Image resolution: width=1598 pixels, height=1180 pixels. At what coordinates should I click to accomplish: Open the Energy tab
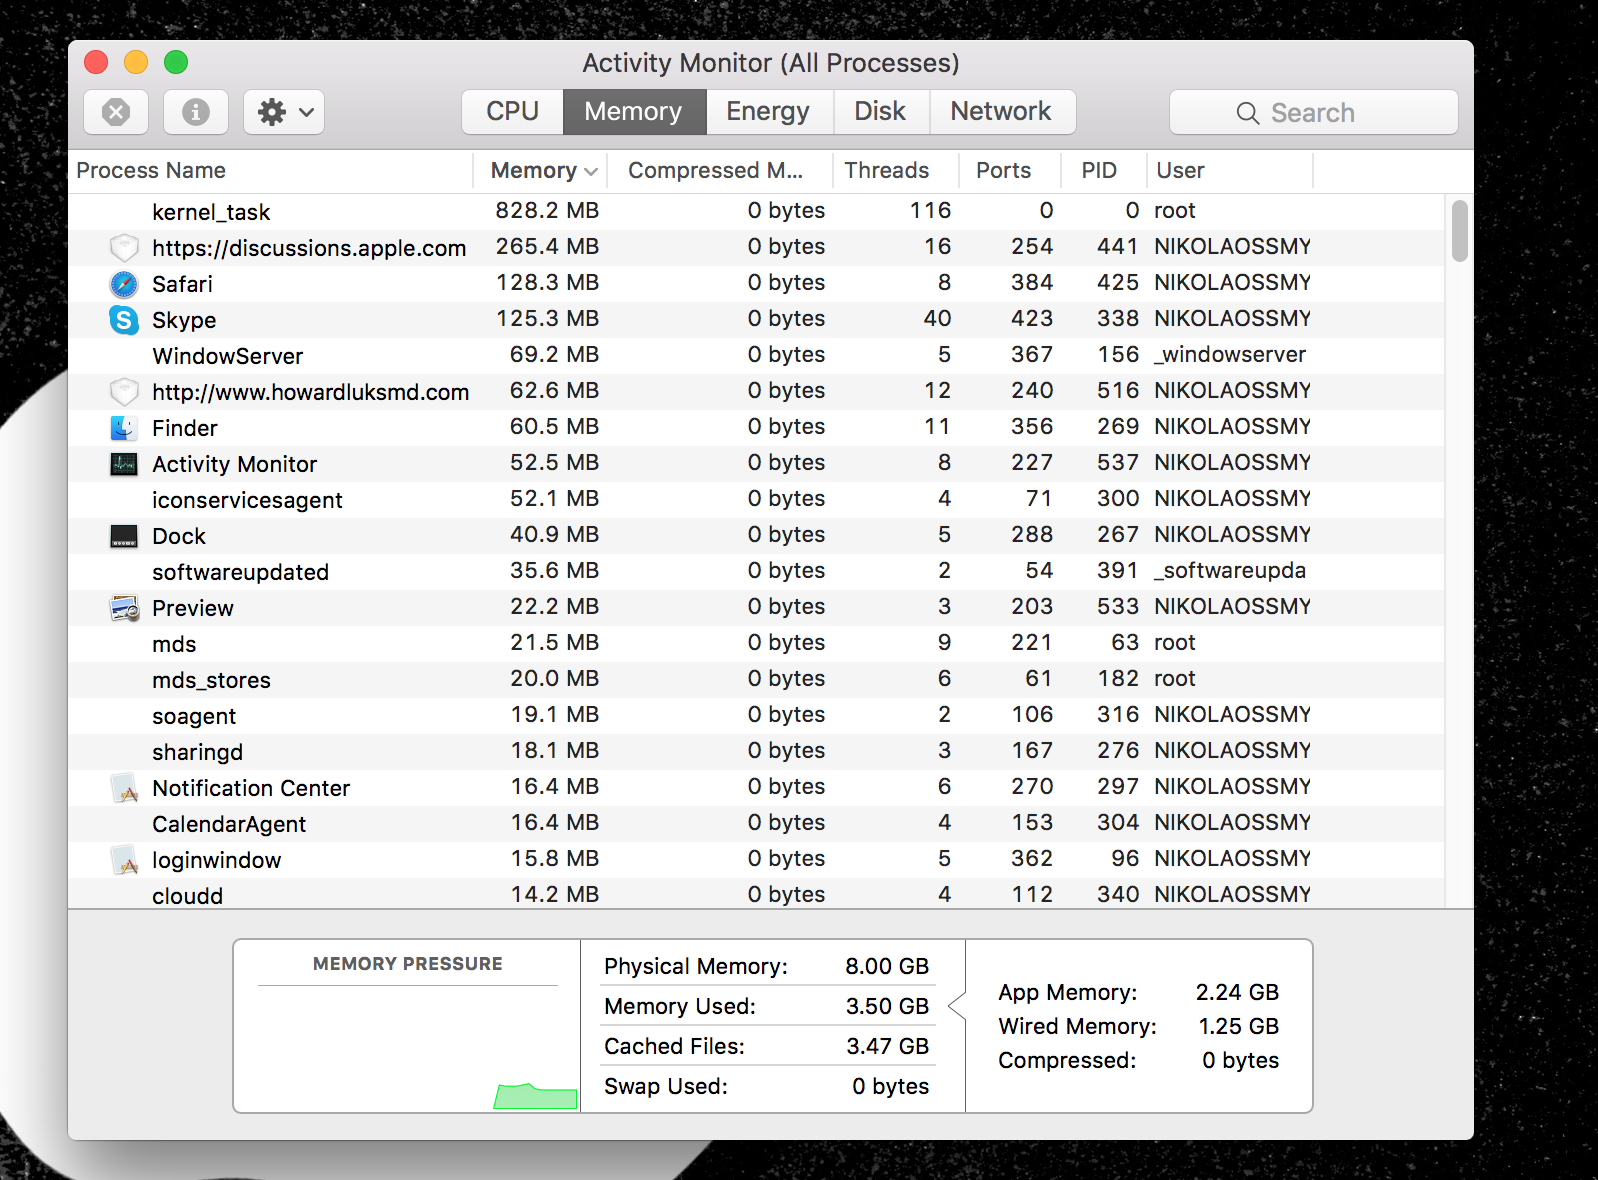769,112
